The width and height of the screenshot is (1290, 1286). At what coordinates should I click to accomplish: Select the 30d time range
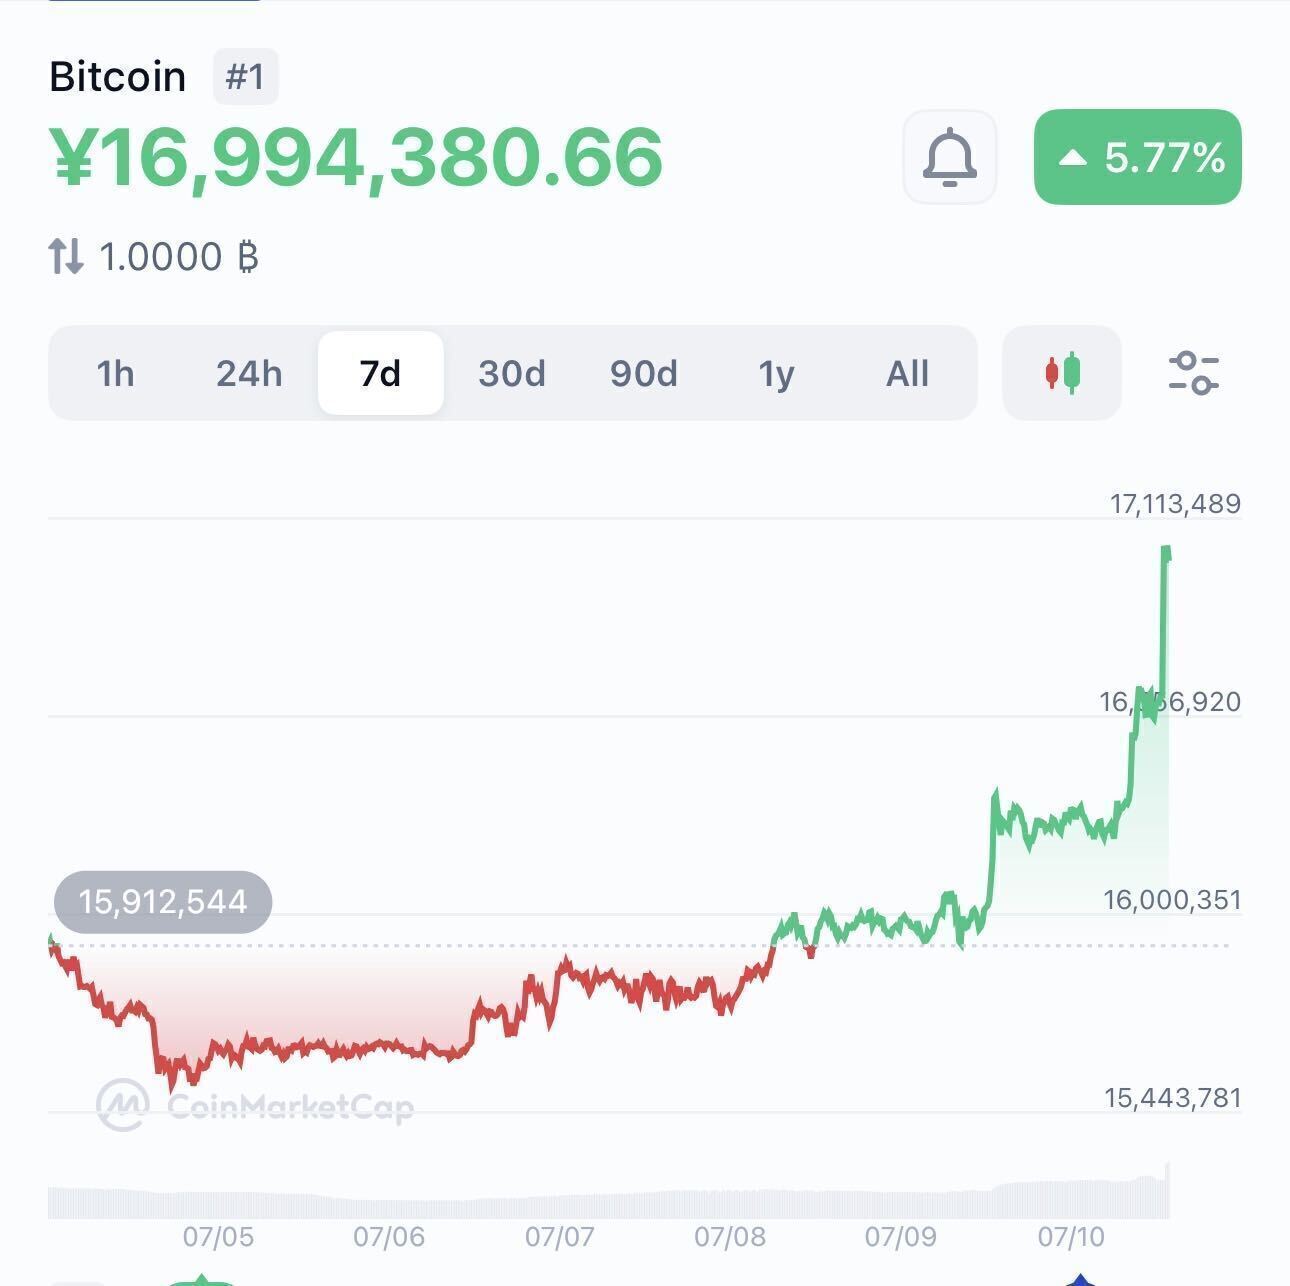pyautogui.click(x=512, y=373)
